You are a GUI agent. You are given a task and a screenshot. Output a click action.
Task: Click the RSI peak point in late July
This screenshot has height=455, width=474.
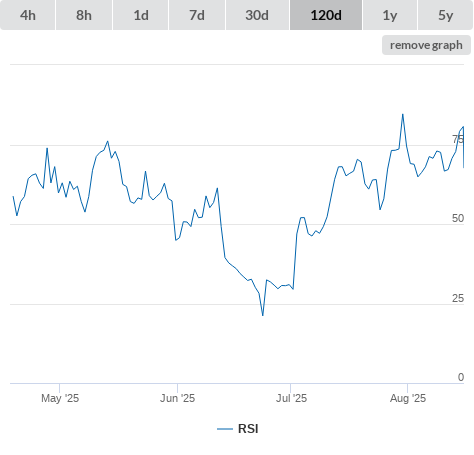[403, 114]
